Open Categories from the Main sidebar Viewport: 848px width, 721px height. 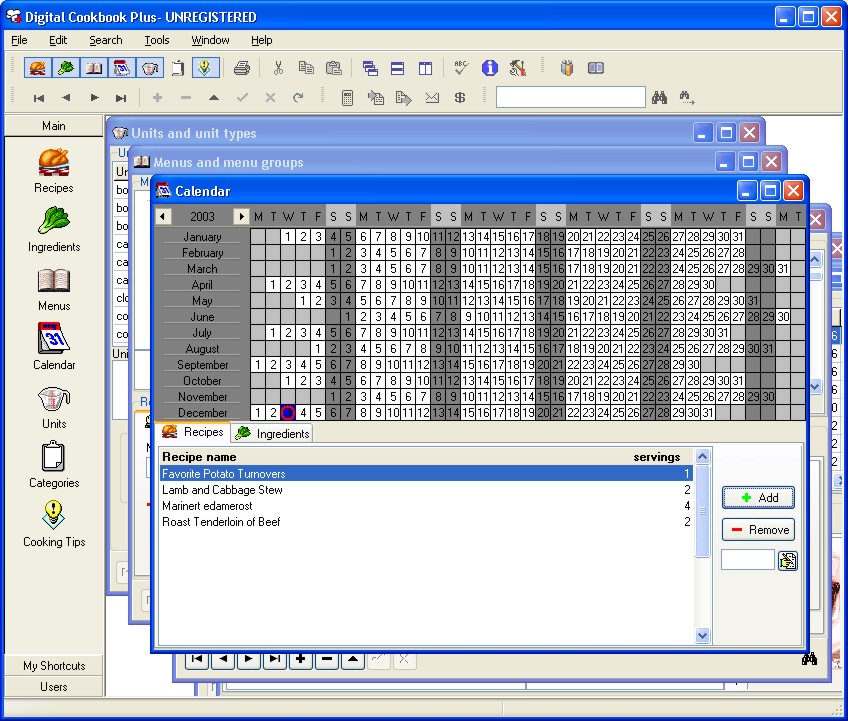coord(54,465)
